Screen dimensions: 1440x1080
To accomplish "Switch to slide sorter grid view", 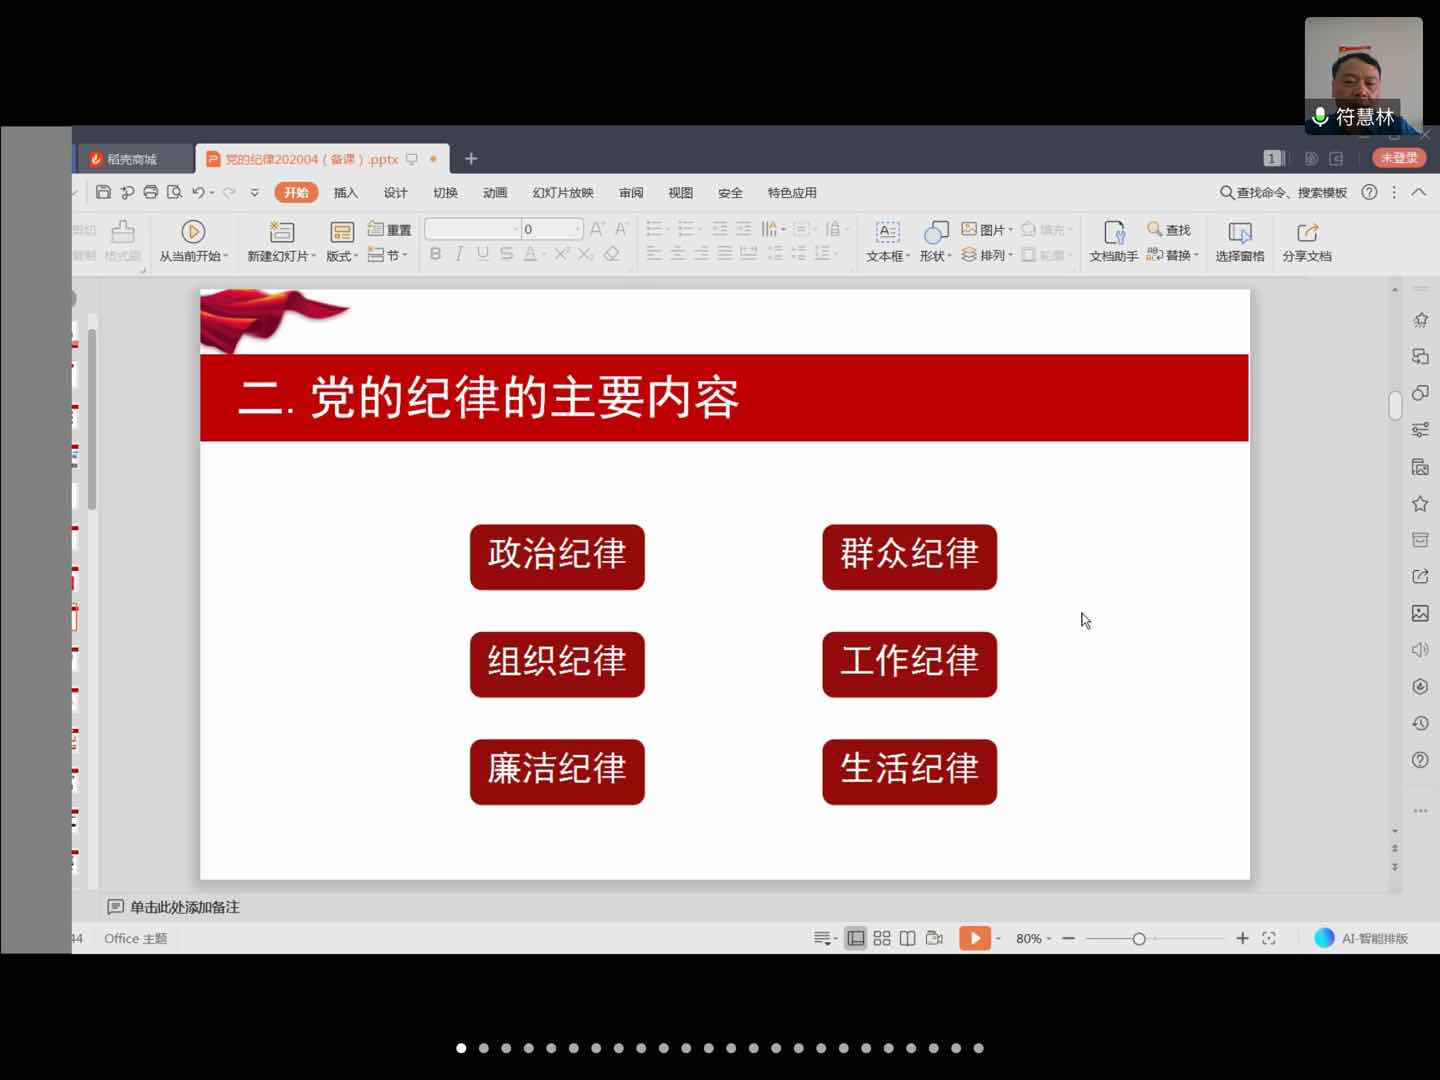I will click(881, 938).
